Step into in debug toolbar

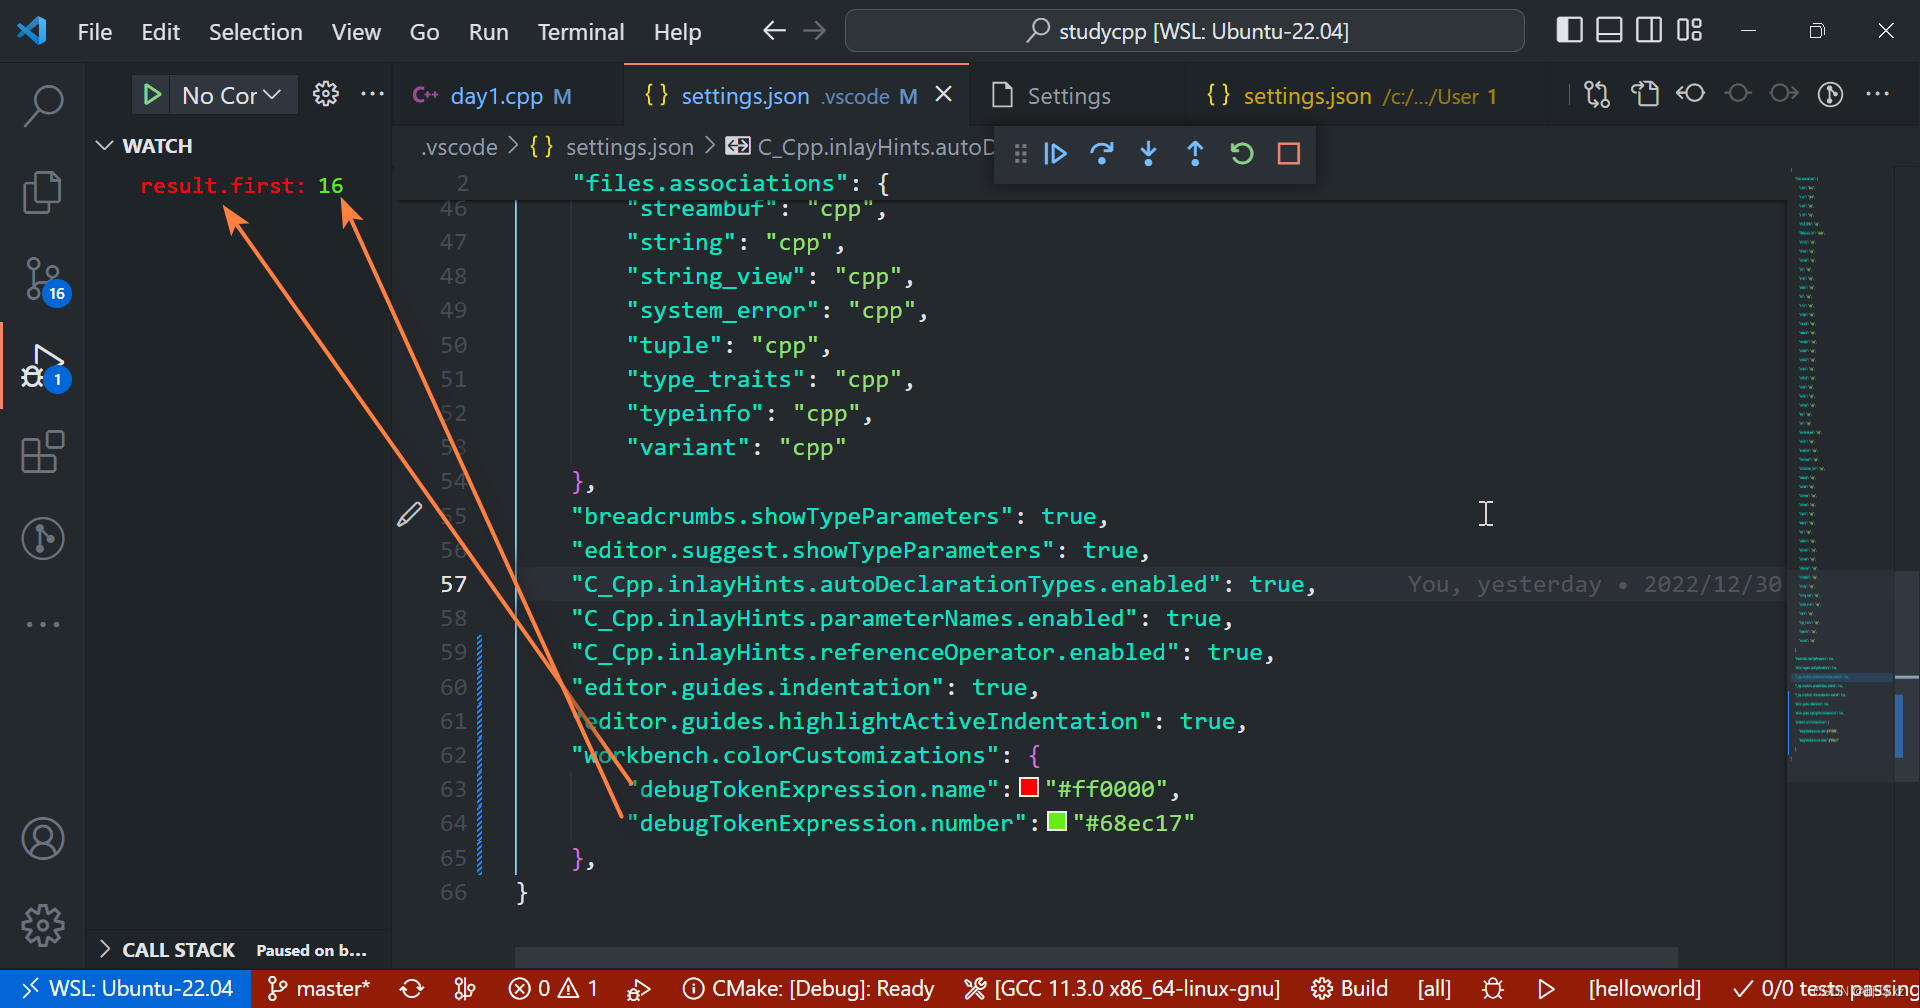(1148, 153)
